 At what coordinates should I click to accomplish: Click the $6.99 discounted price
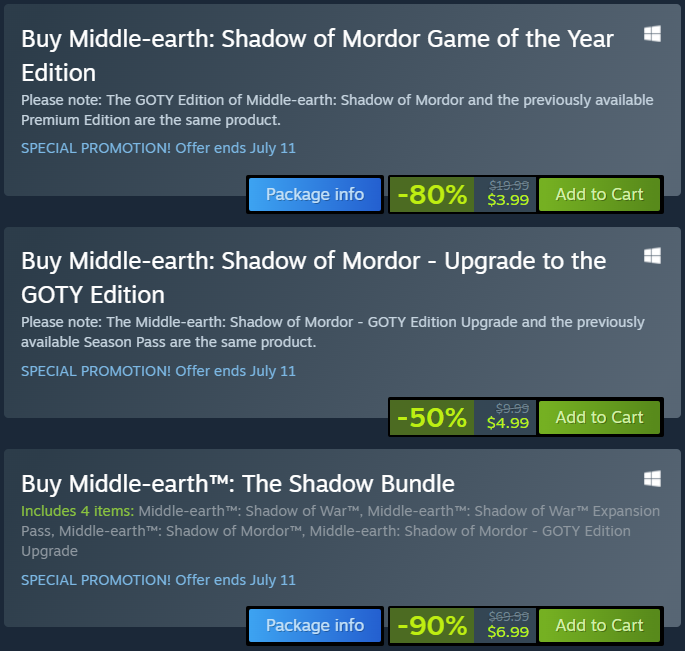(508, 632)
